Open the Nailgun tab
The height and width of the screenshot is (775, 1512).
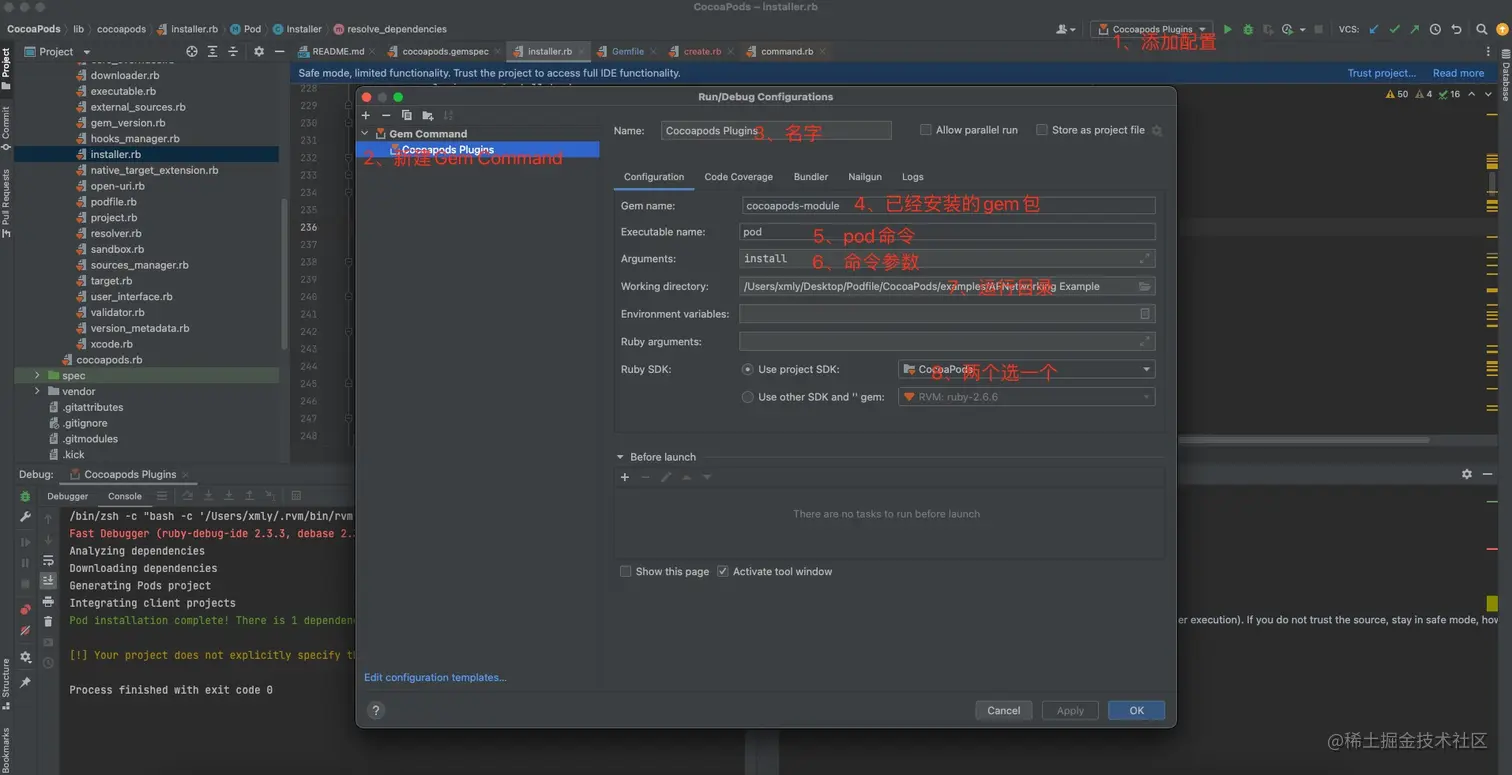(865, 177)
